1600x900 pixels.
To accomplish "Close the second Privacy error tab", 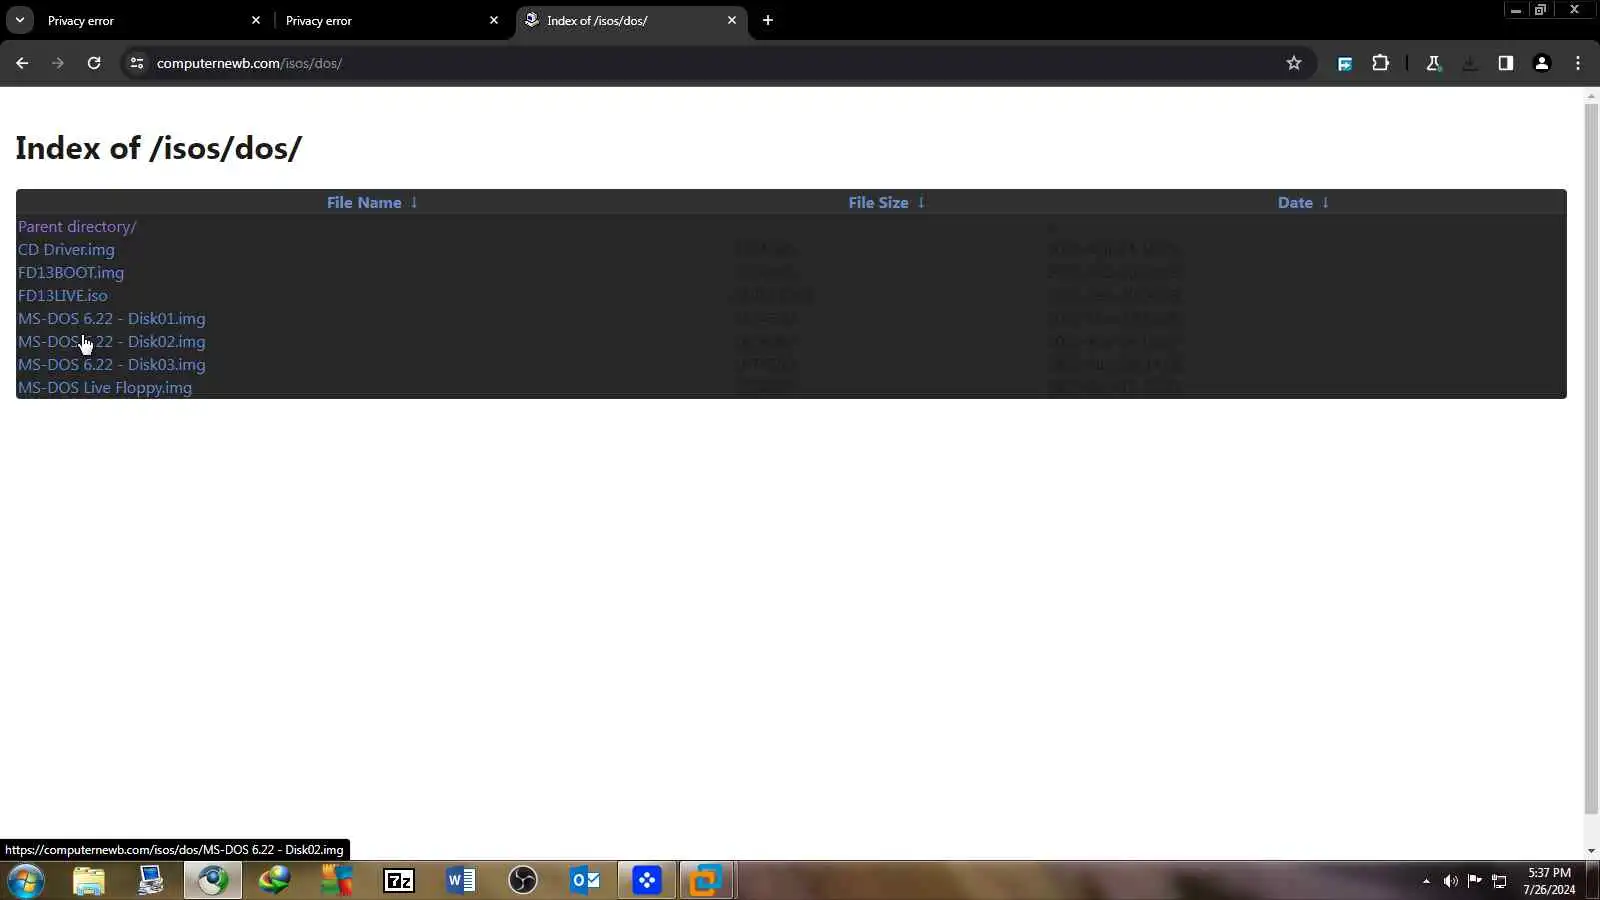I will [494, 20].
